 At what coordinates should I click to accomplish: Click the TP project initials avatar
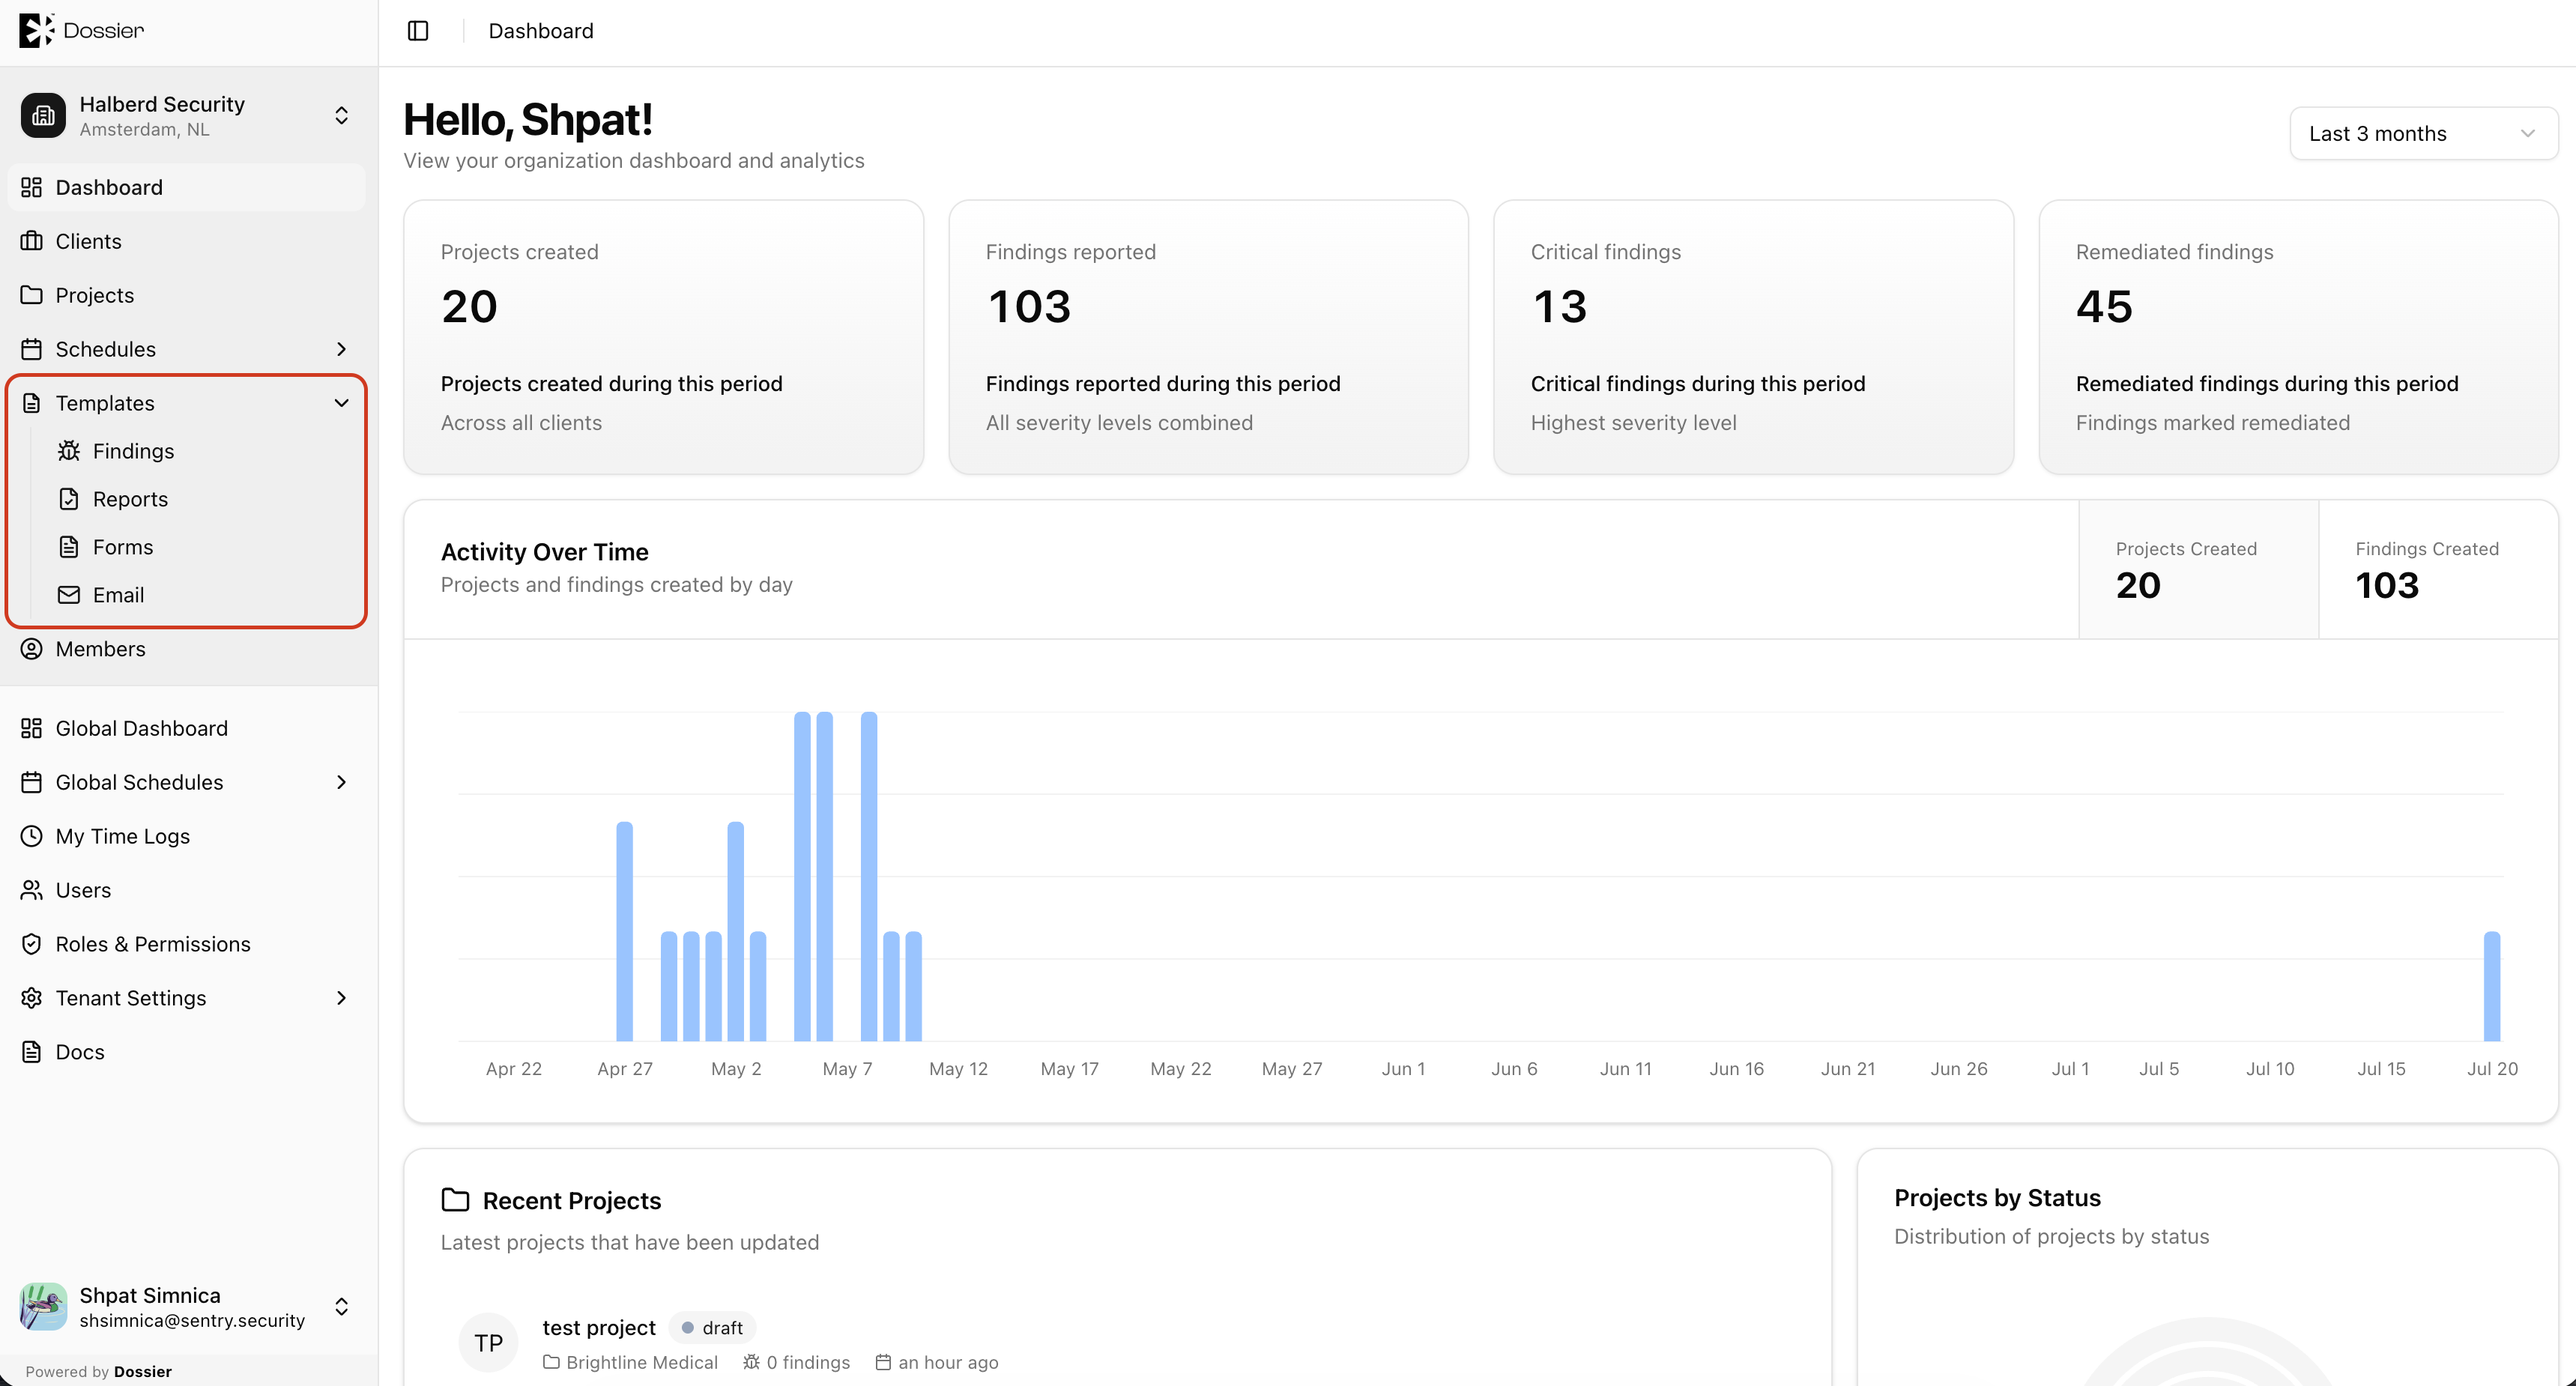[x=488, y=1343]
